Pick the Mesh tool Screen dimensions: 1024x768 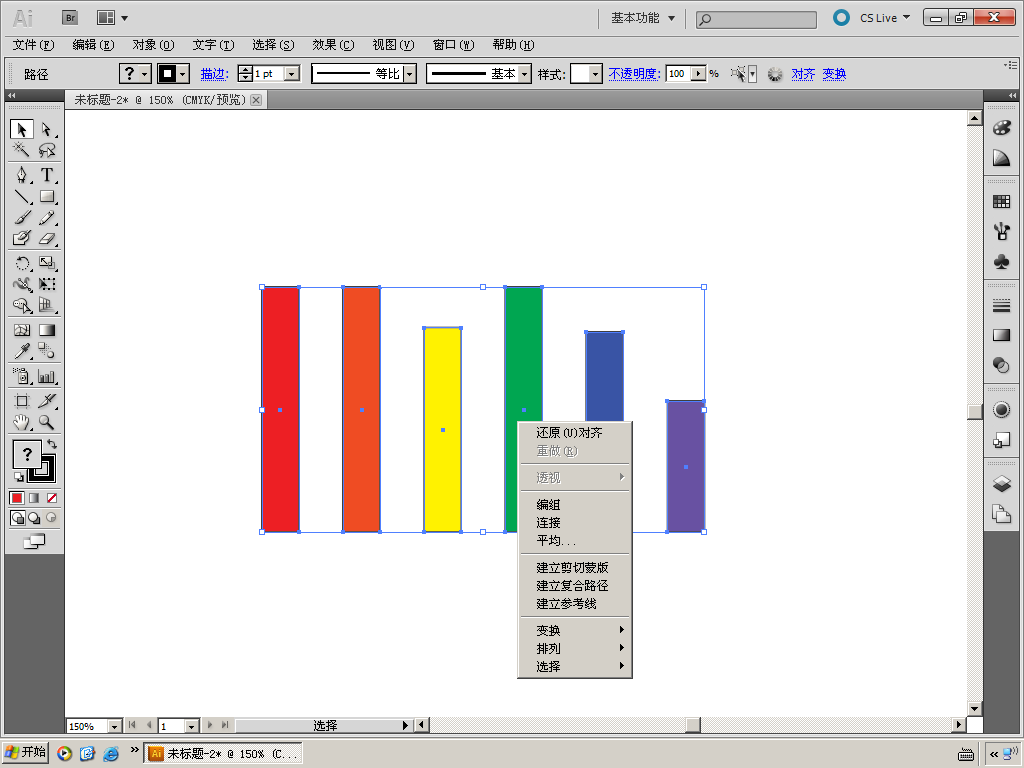pyautogui.click(x=22, y=330)
